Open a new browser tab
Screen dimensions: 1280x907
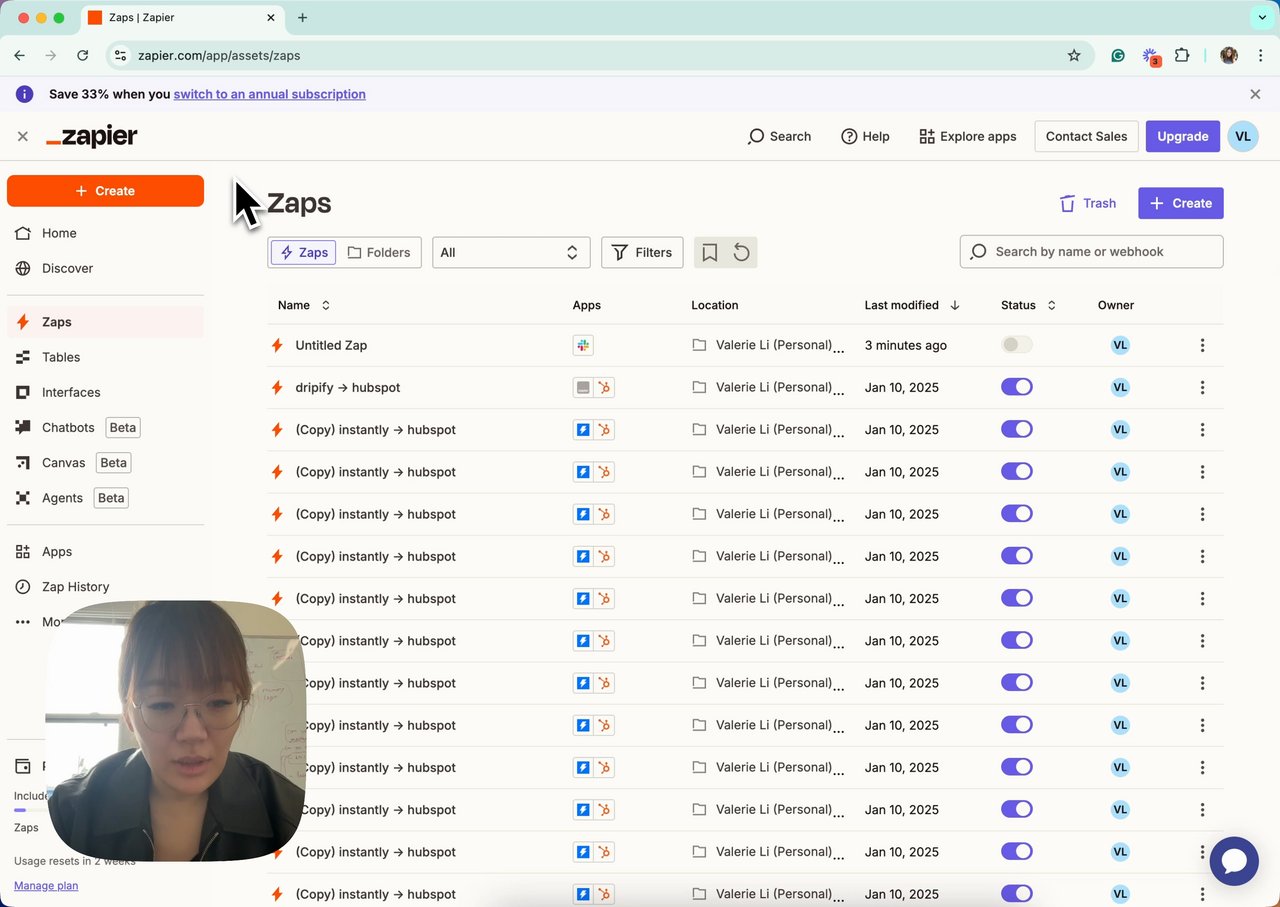coord(303,17)
